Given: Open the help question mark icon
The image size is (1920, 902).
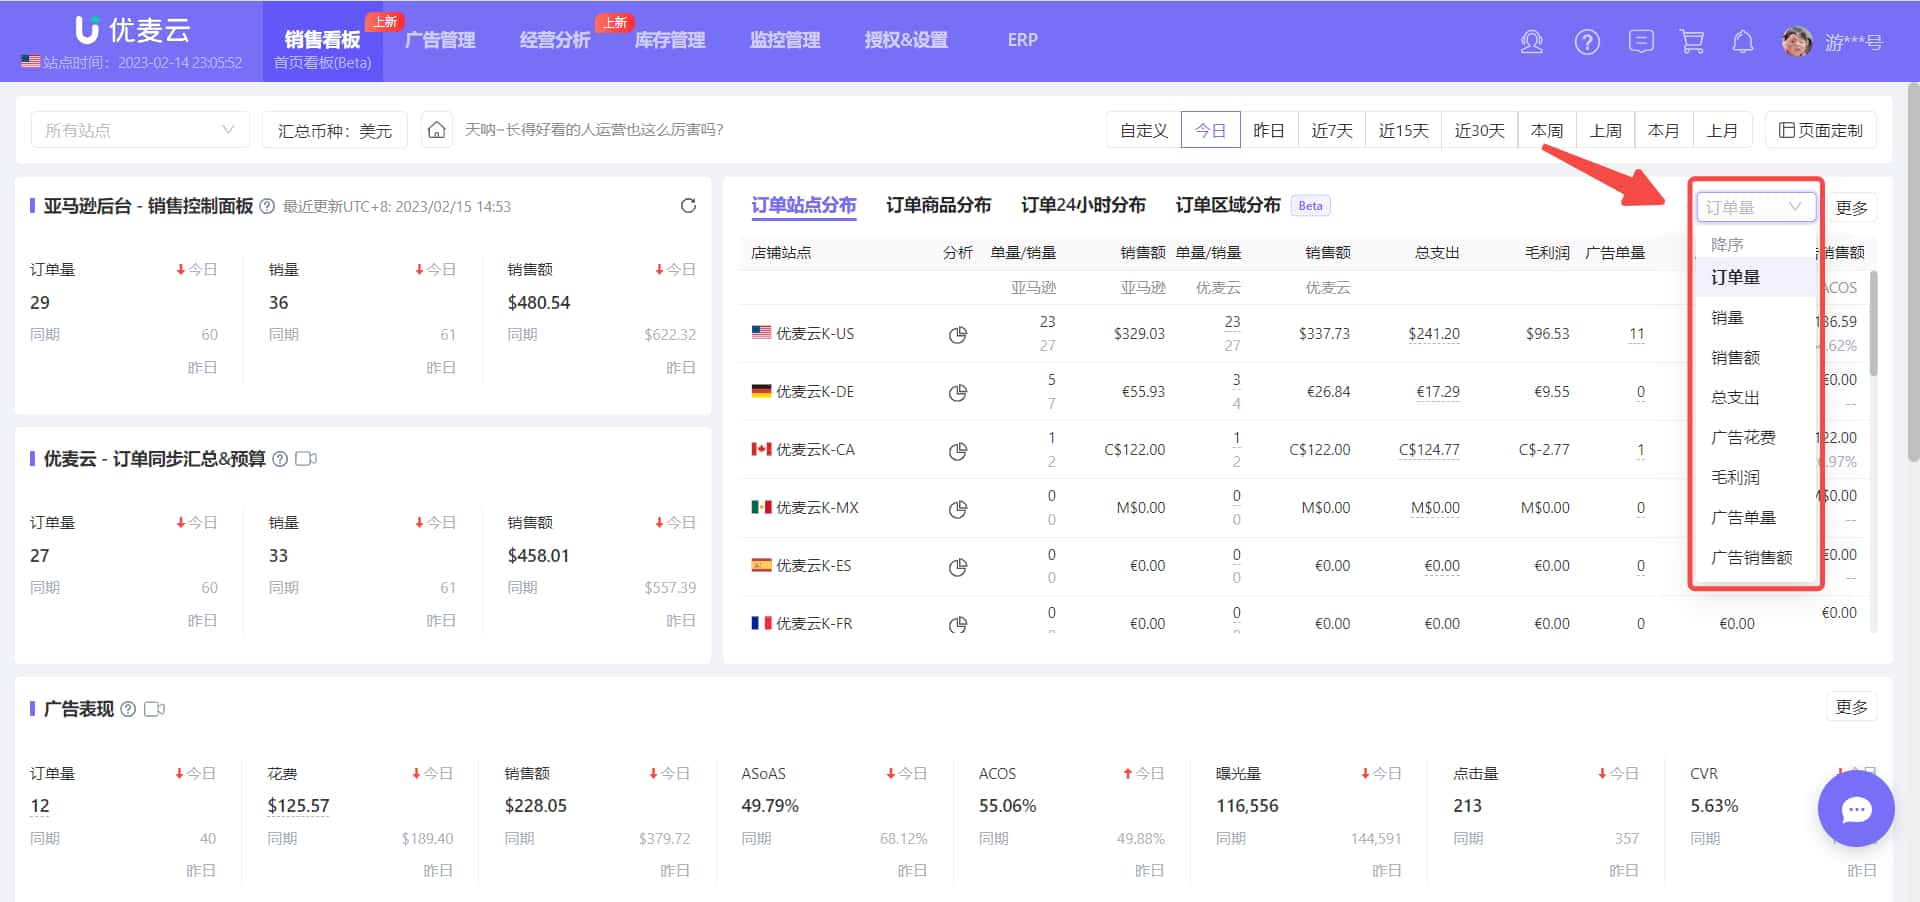Looking at the screenshot, I should point(1587,42).
